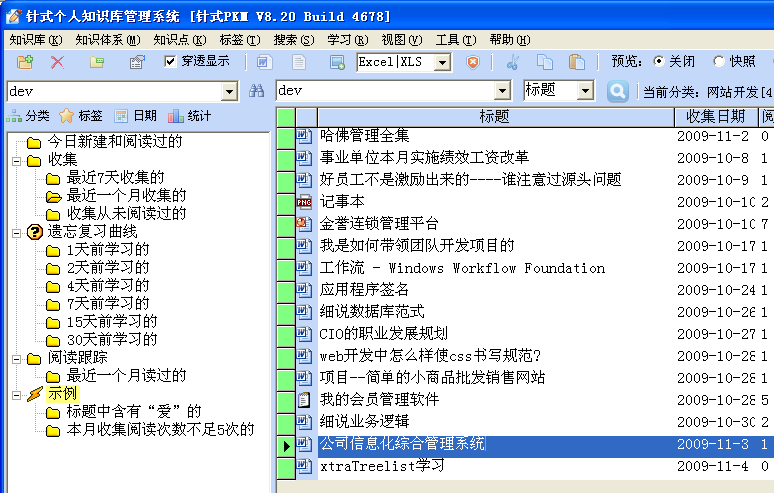Click the red shield stop icon
774x493 pixels.
(x=473, y=62)
